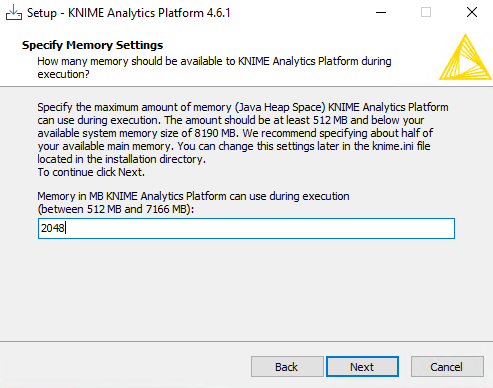Go back with the Back button
This screenshot has width=493, height=388.
tap(287, 367)
